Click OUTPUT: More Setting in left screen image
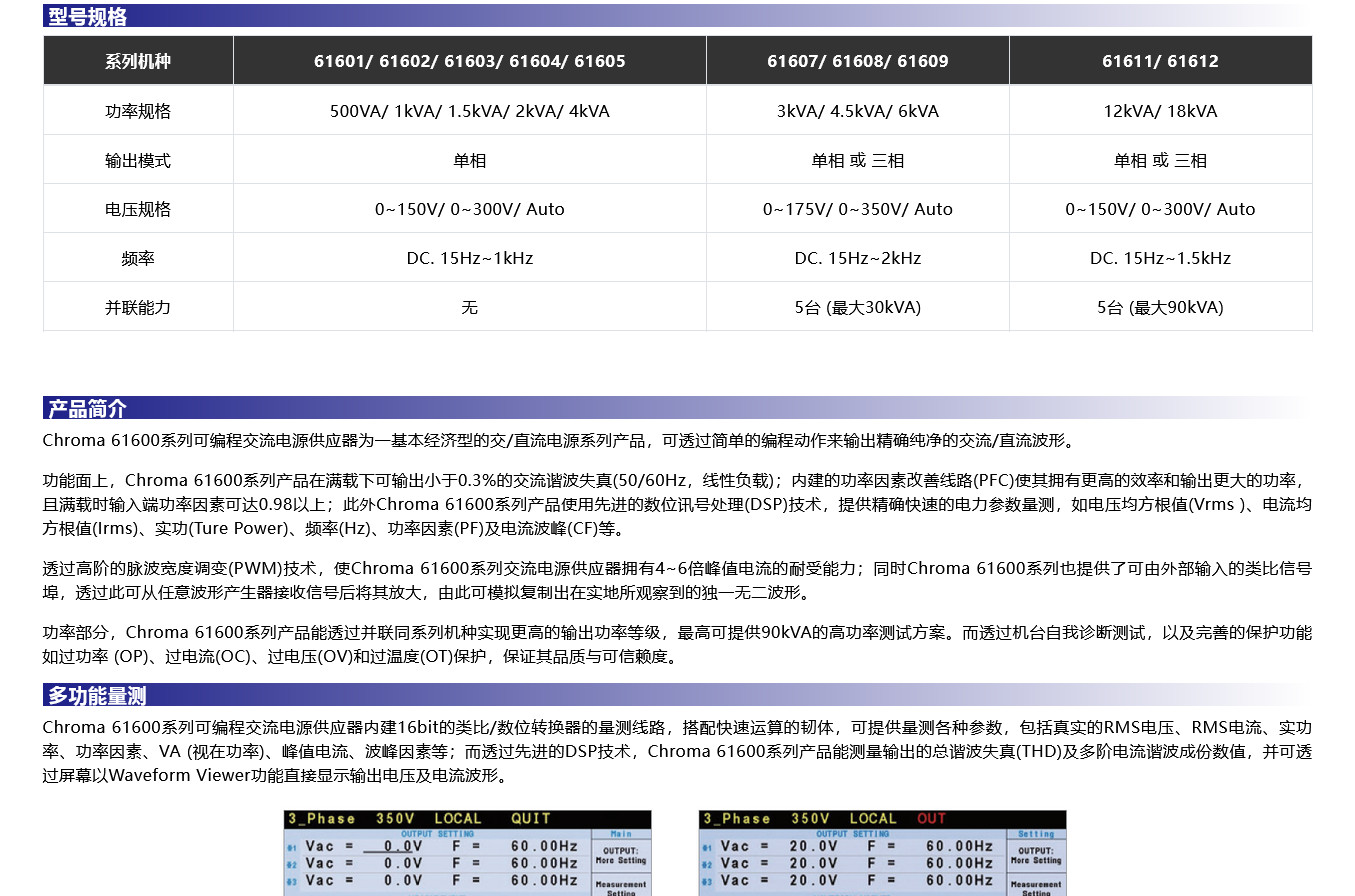This screenshot has width=1355, height=896. coord(621,856)
